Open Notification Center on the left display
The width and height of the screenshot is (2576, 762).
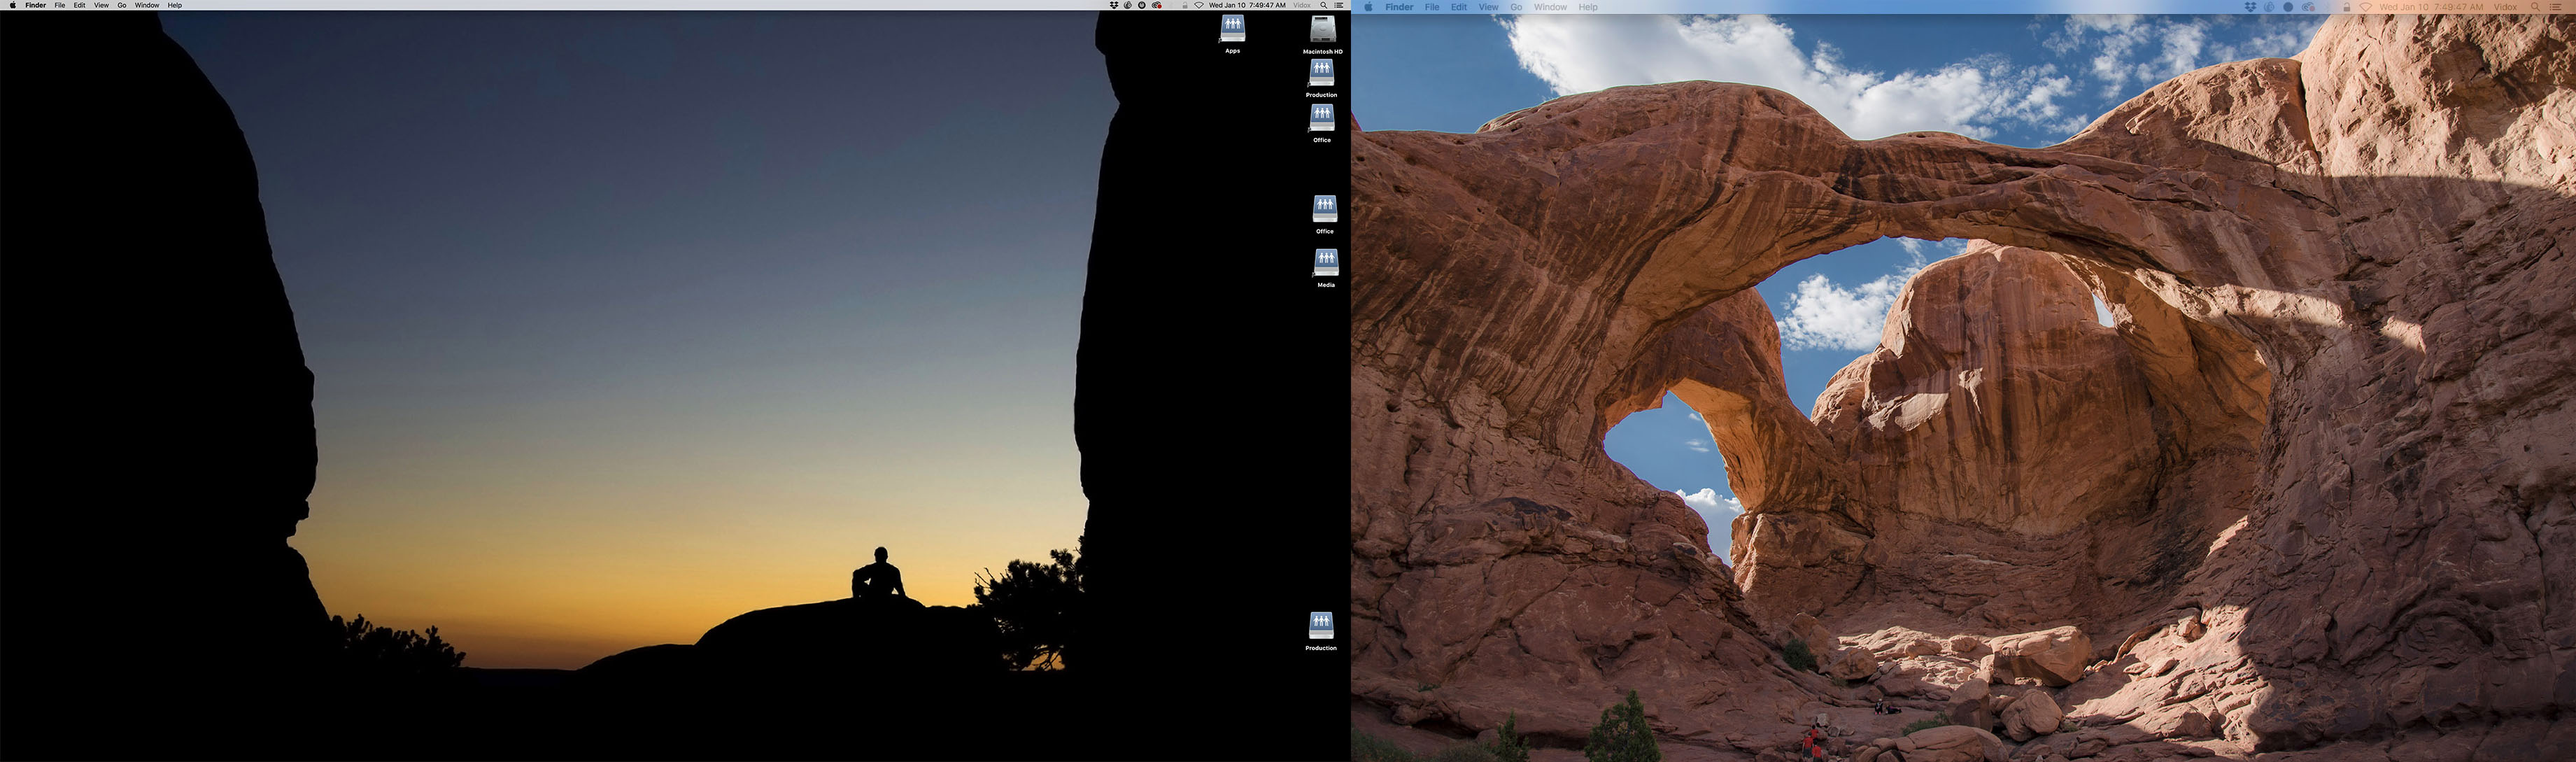coord(1339,5)
